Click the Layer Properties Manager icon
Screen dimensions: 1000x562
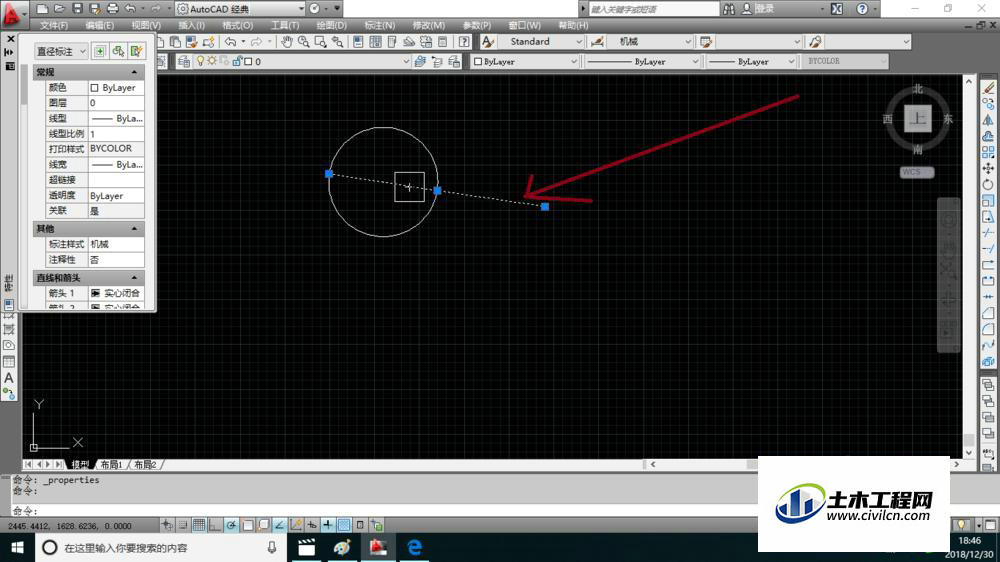184,61
